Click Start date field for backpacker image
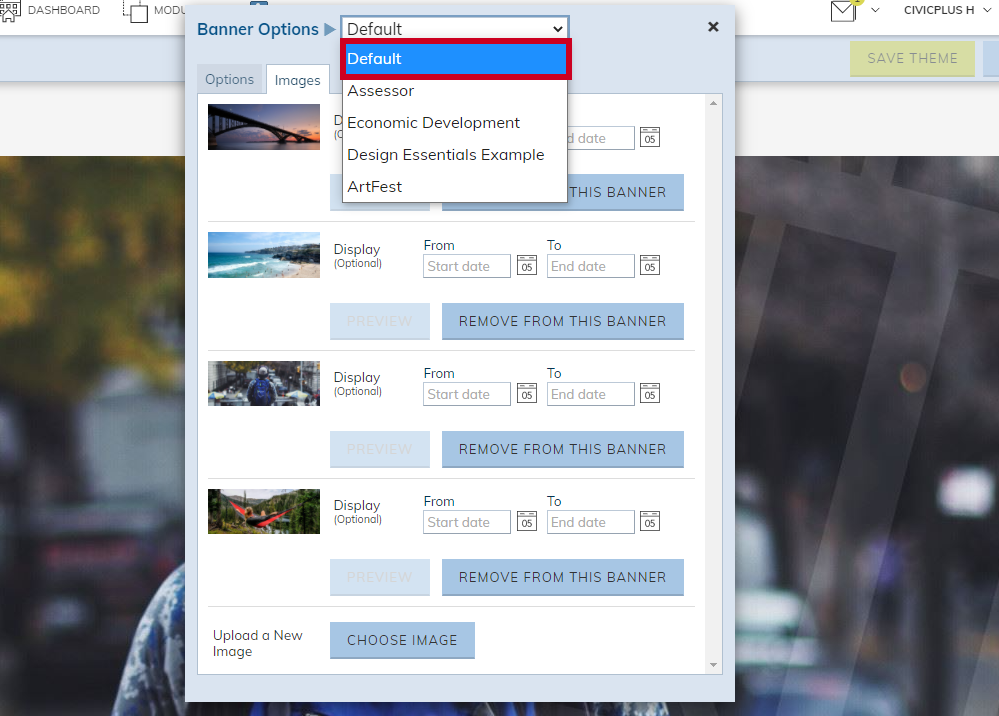Viewport: 999px width, 716px height. pos(466,394)
